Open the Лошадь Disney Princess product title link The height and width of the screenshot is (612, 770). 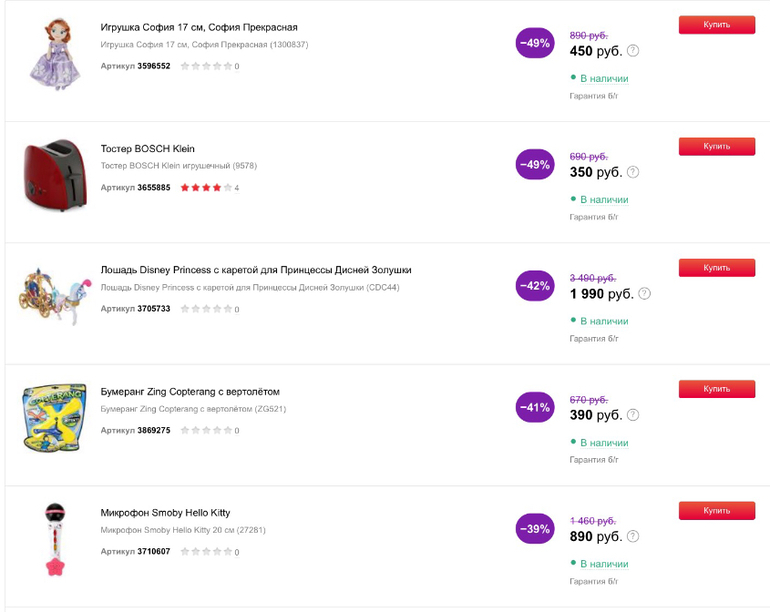pyautogui.click(x=256, y=270)
